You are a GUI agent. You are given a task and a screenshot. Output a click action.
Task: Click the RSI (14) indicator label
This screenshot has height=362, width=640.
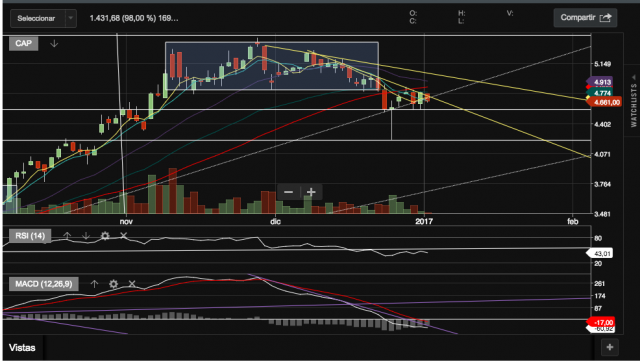click(x=30, y=235)
